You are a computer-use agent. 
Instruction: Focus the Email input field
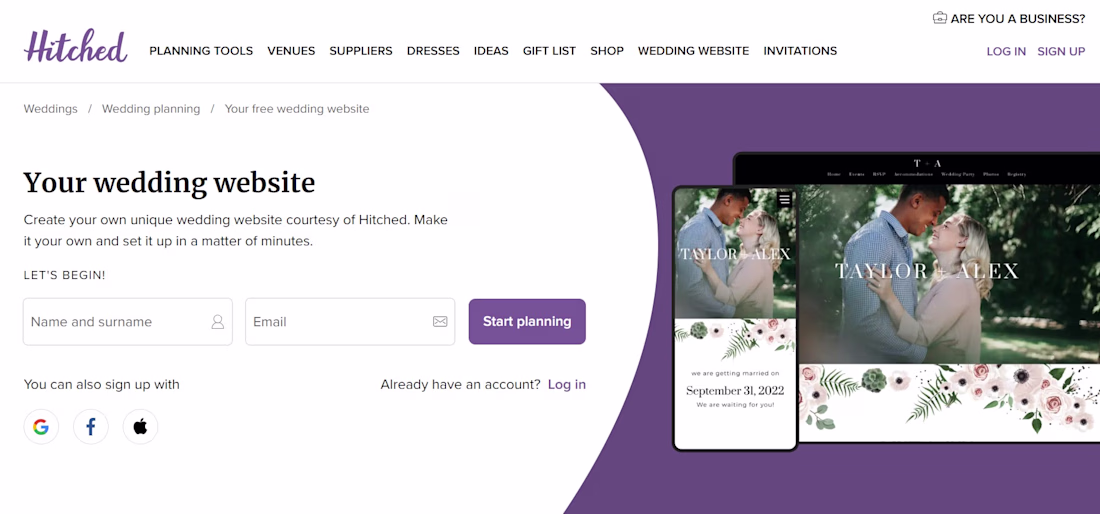point(350,322)
